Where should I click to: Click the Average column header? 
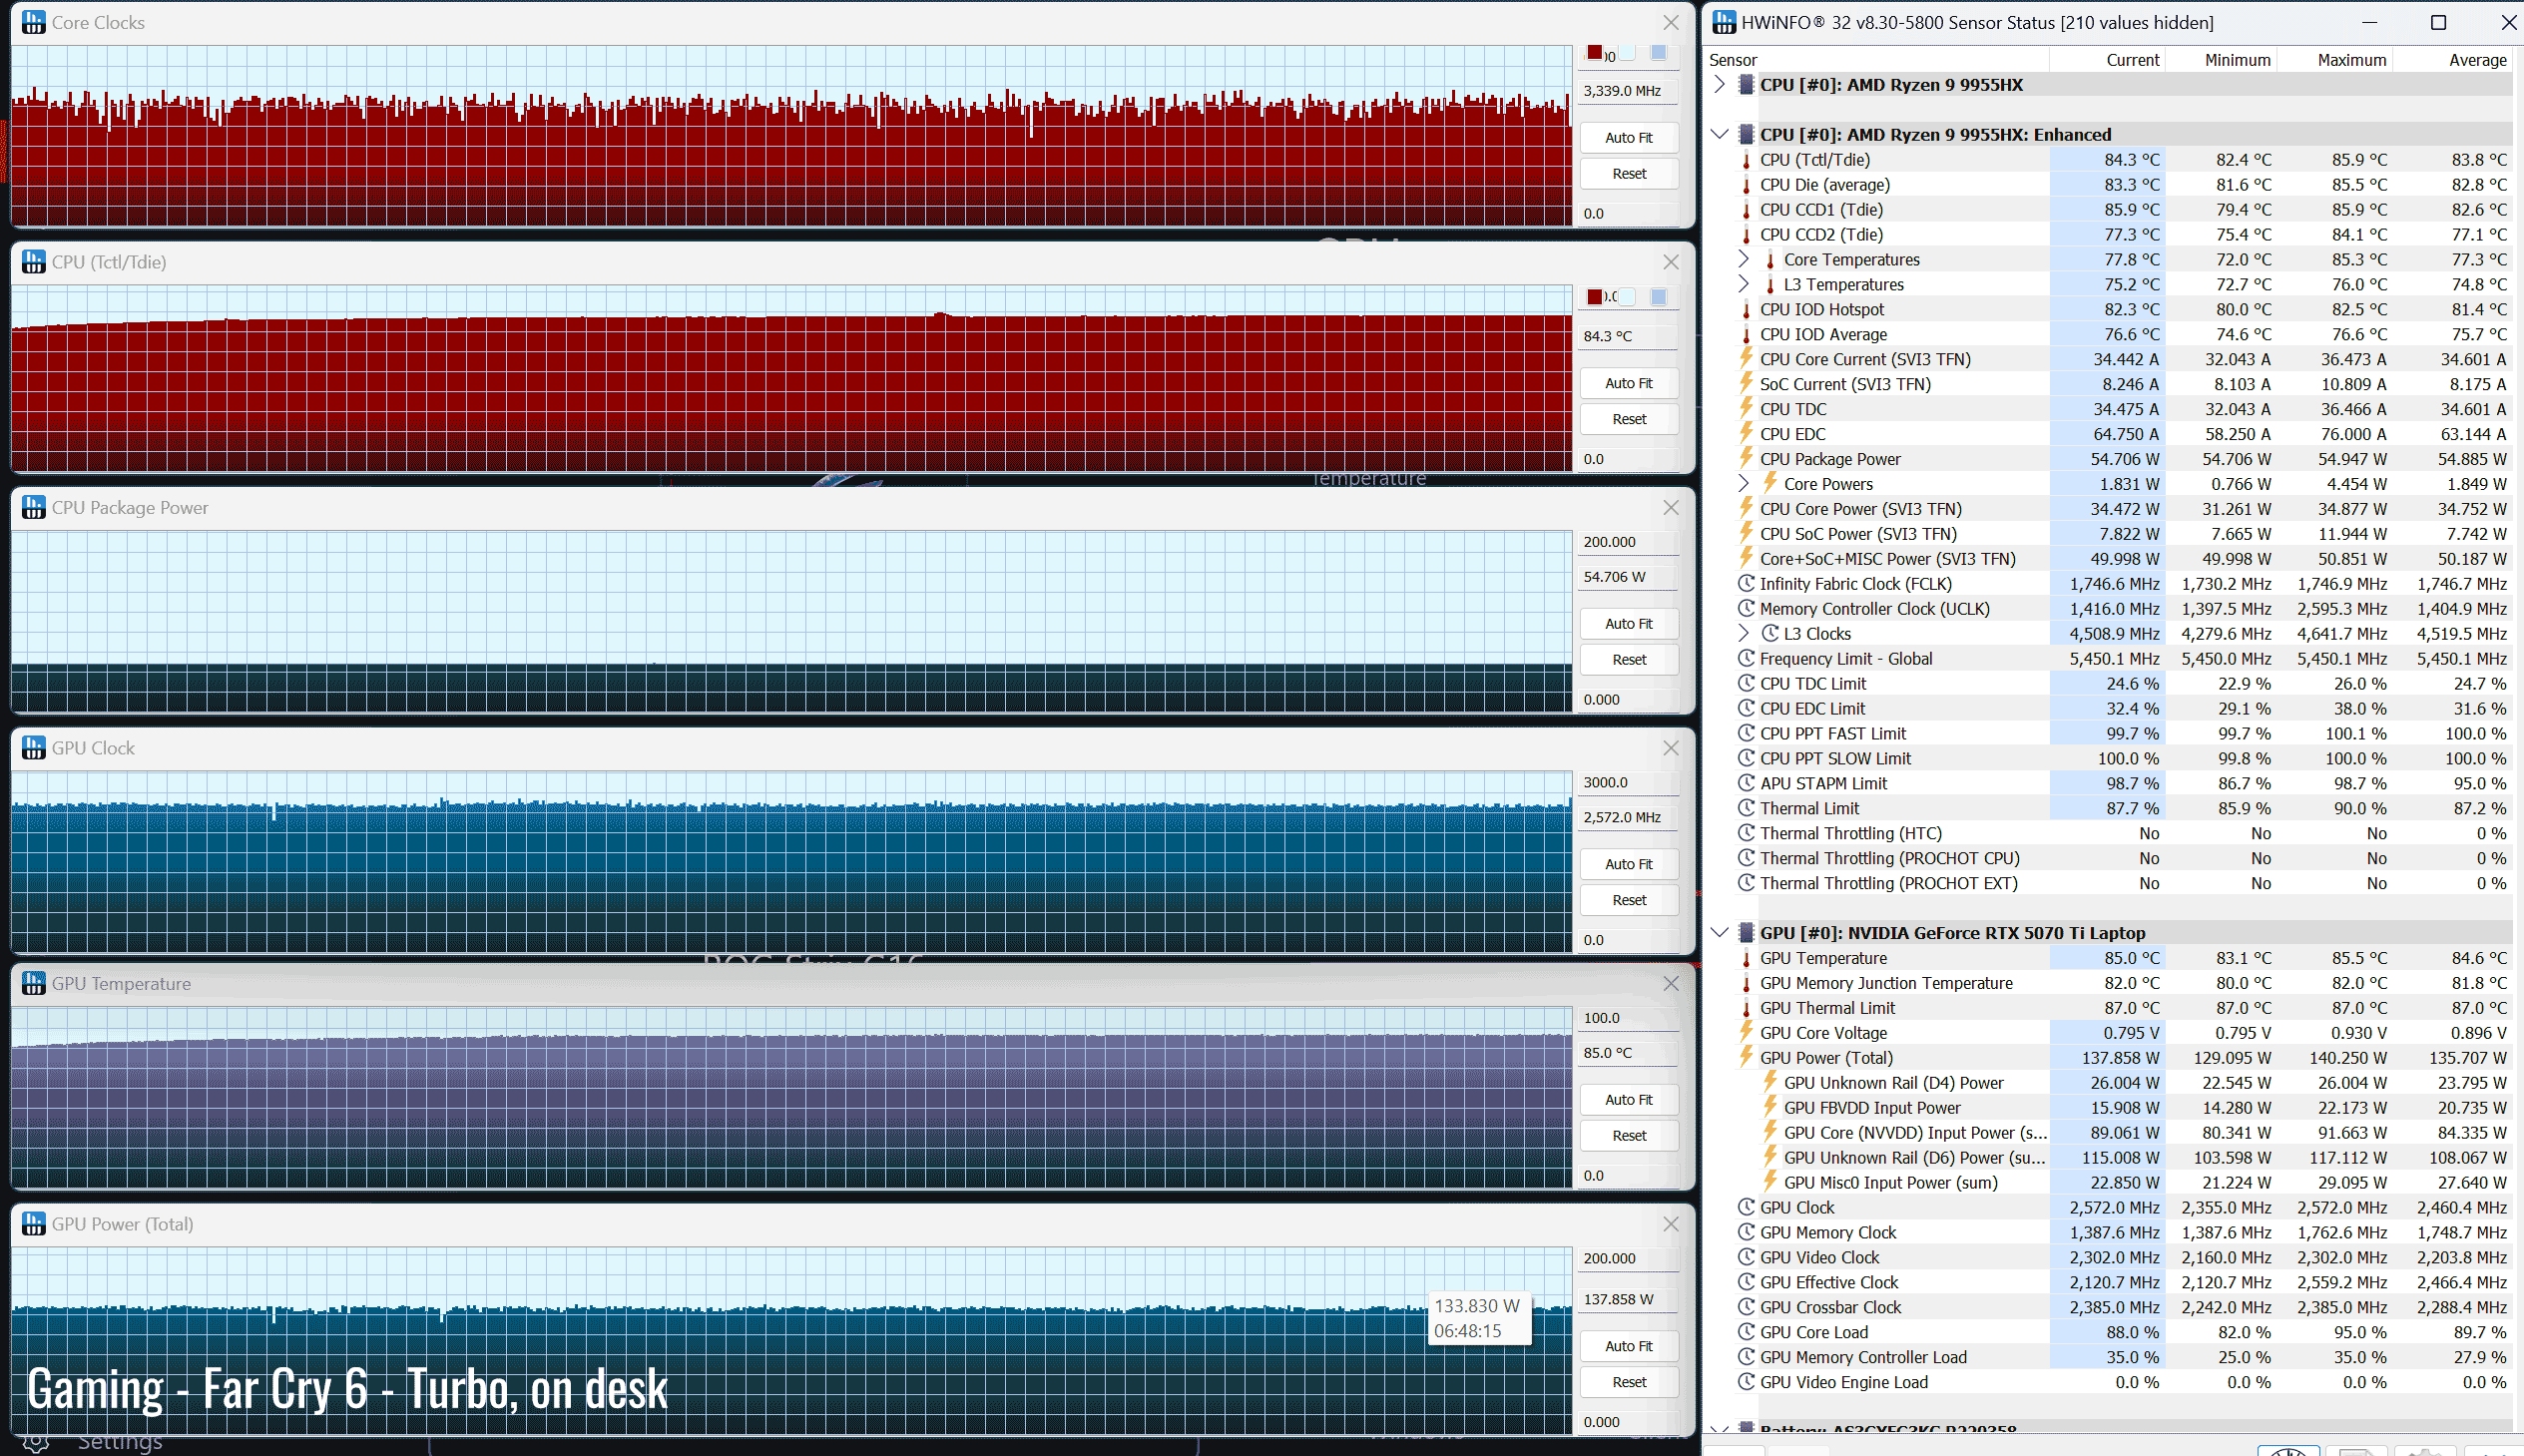2476,60
